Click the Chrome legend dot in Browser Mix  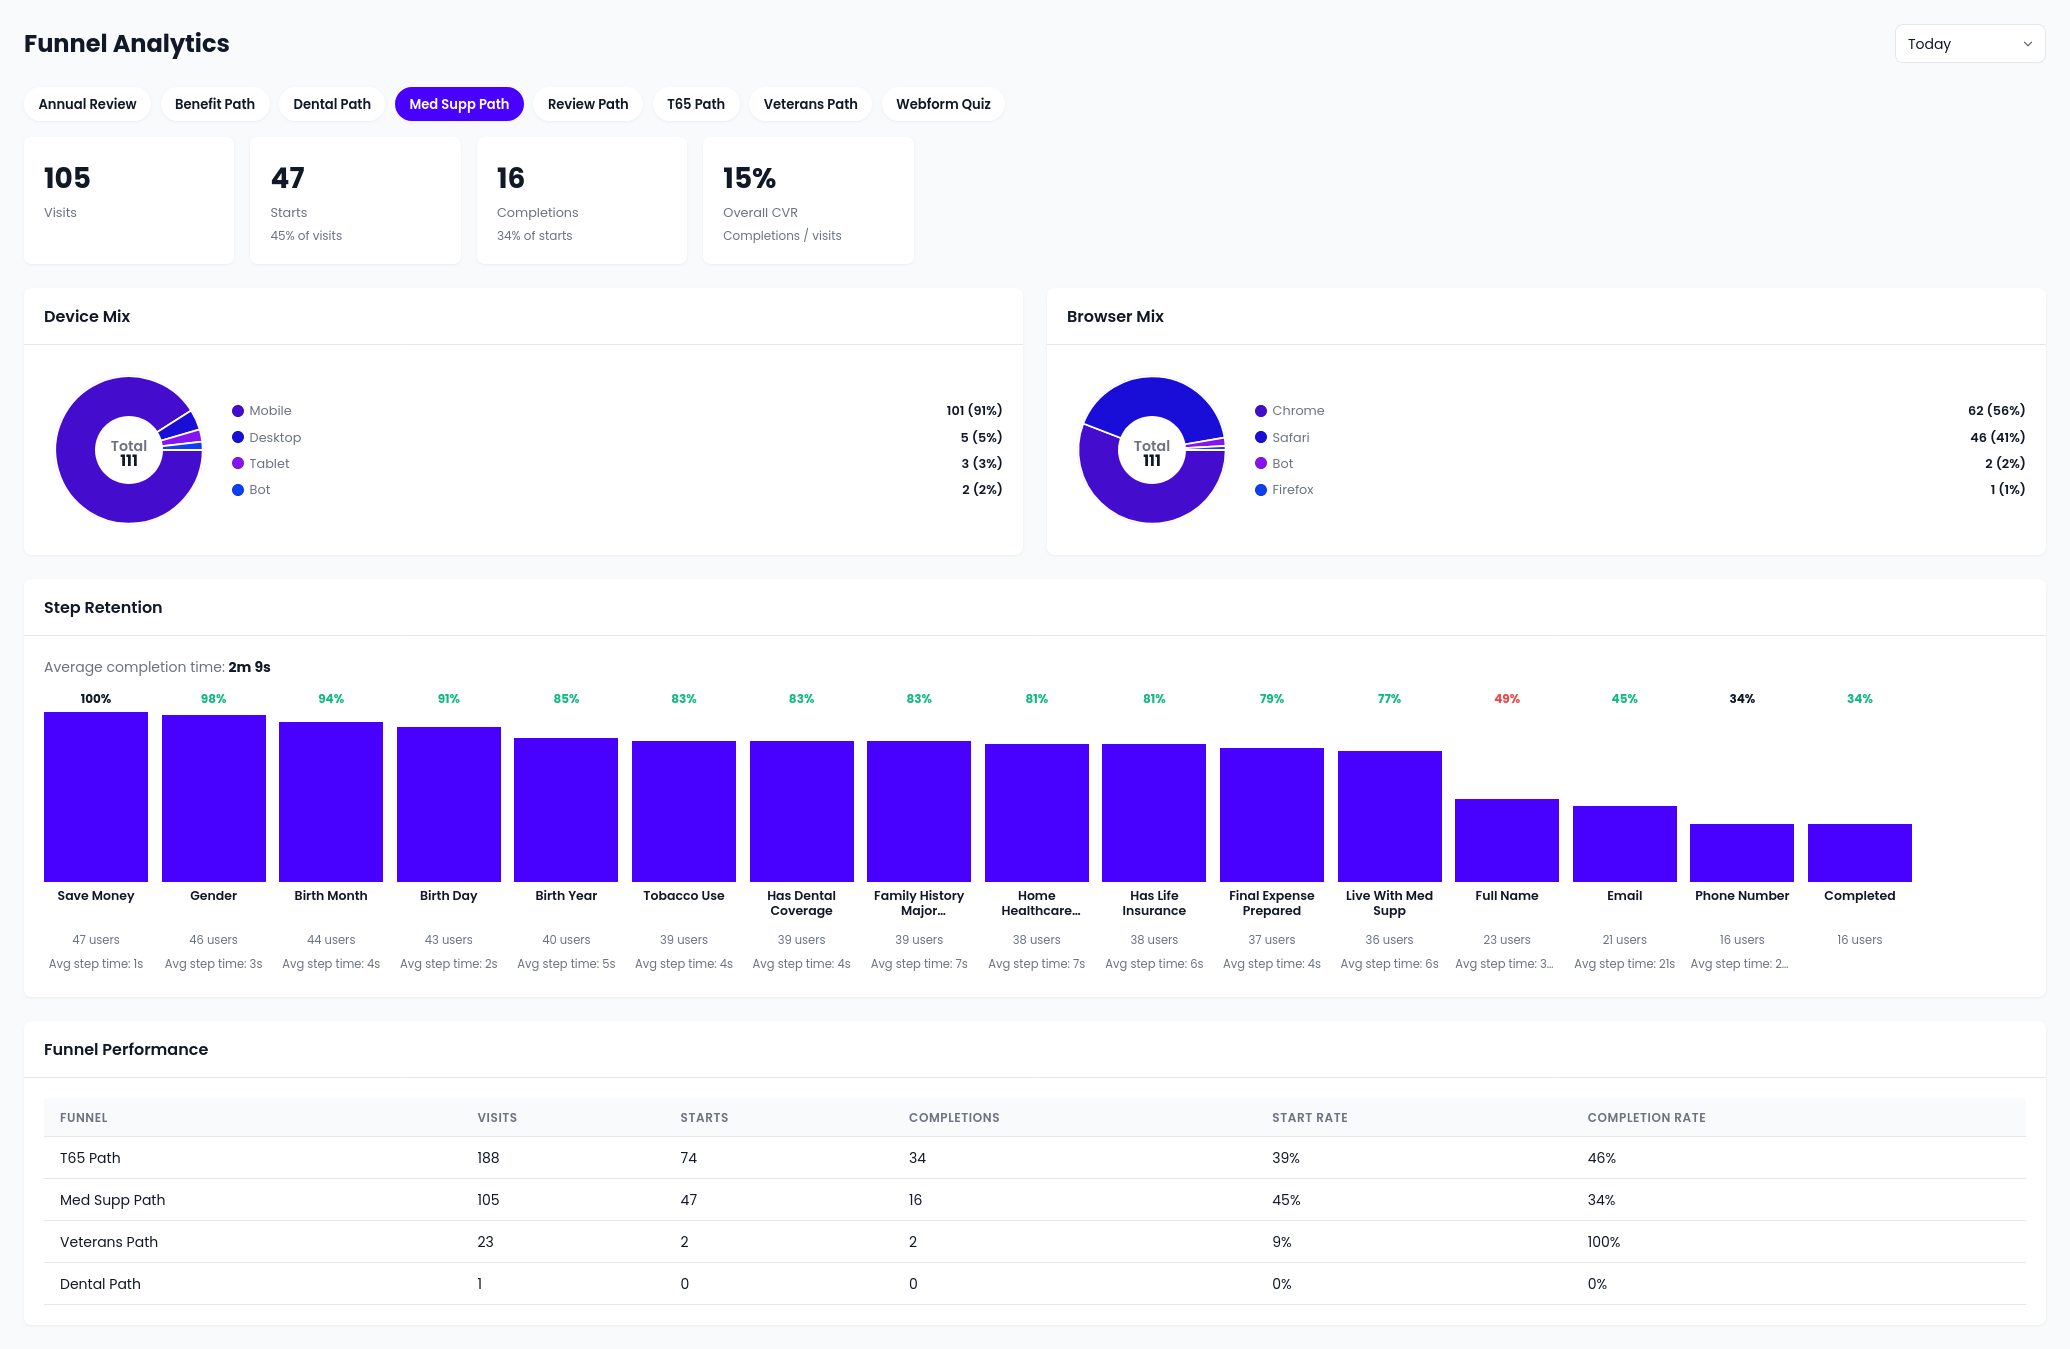[1261, 410]
